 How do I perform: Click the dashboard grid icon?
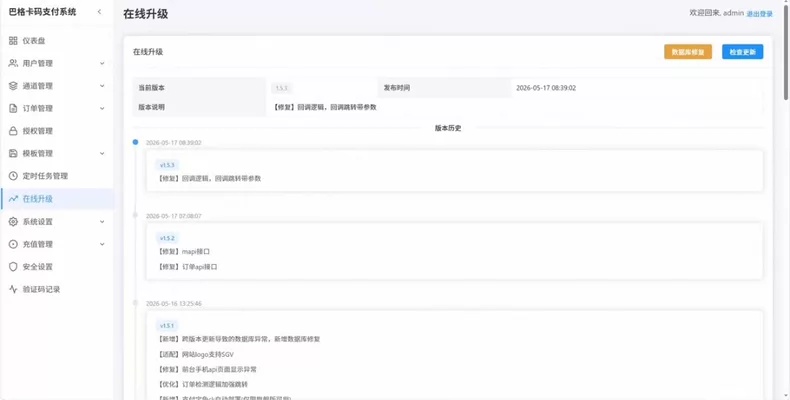click(x=13, y=41)
